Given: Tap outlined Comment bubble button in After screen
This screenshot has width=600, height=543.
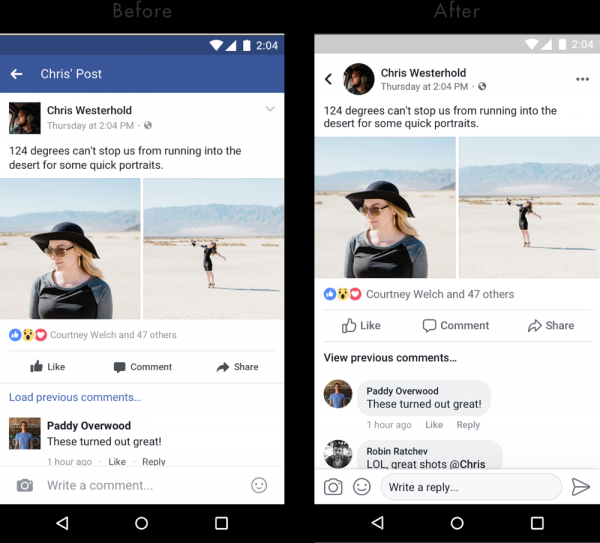Looking at the screenshot, I should [455, 325].
